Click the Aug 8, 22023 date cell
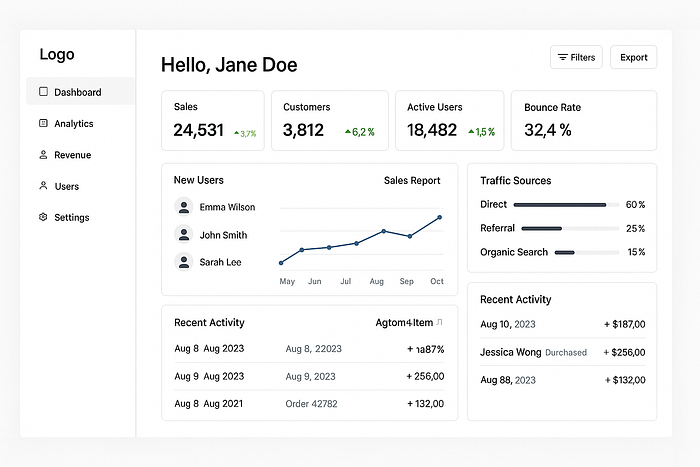This screenshot has width=700, height=467. (313, 349)
